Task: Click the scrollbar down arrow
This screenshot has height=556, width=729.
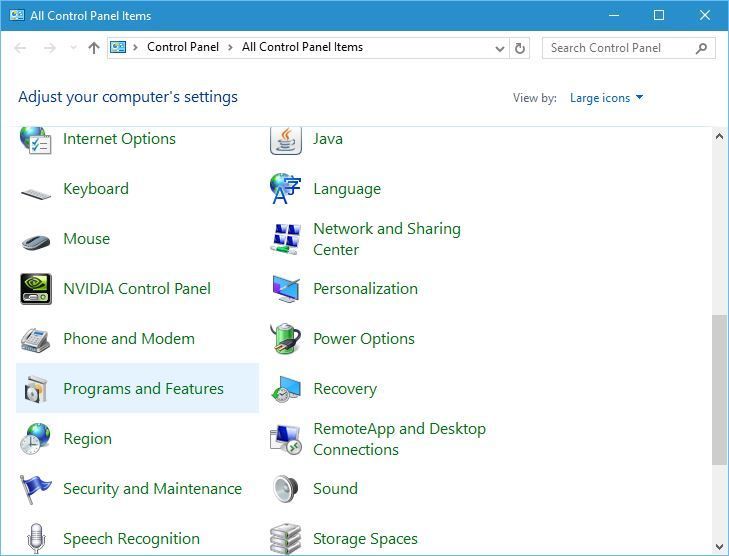Action: [719, 547]
